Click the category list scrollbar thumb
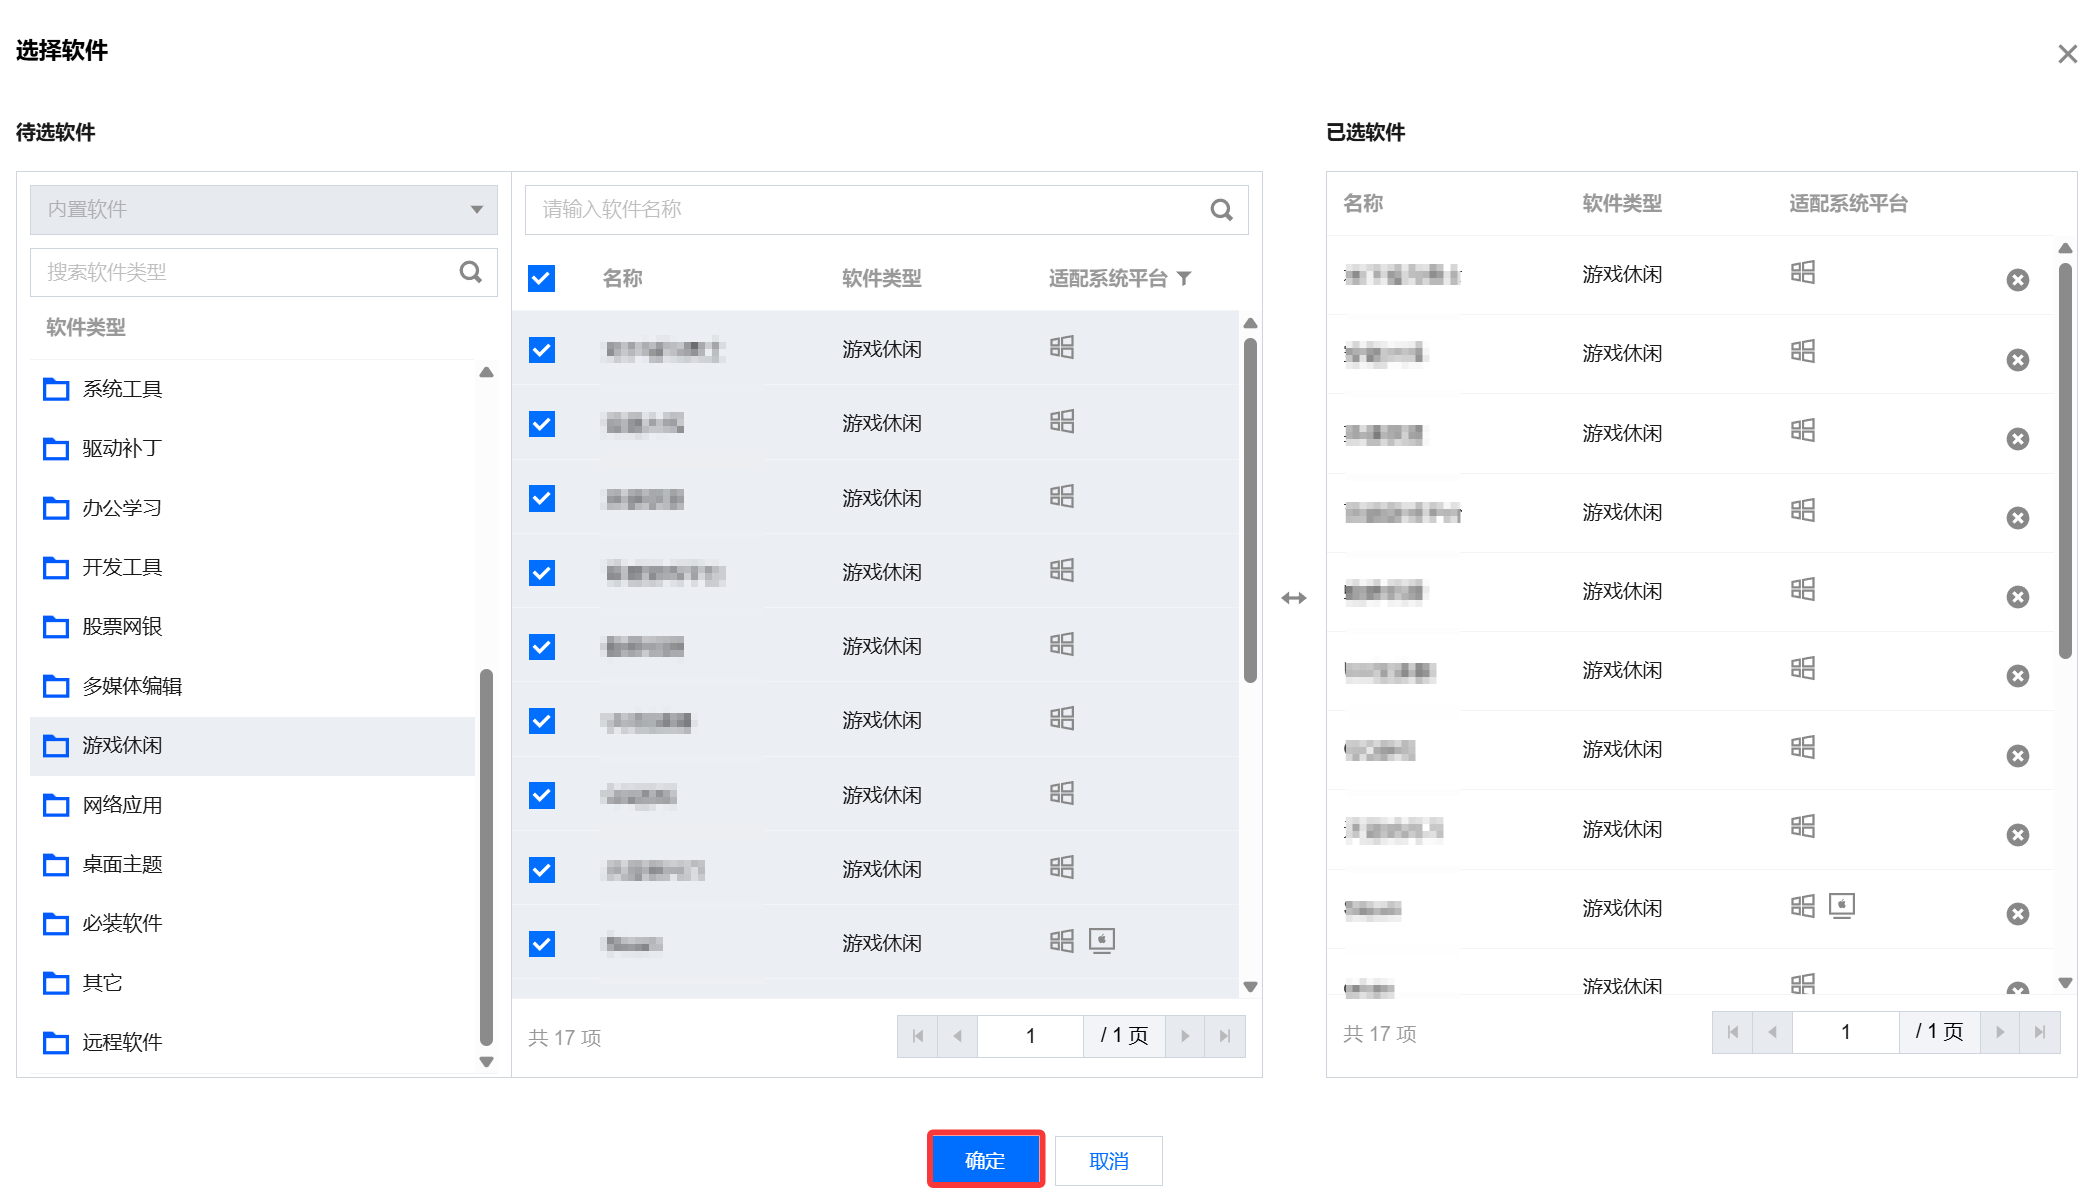Image resolution: width=2093 pixels, height=1197 pixels. (487, 857)
